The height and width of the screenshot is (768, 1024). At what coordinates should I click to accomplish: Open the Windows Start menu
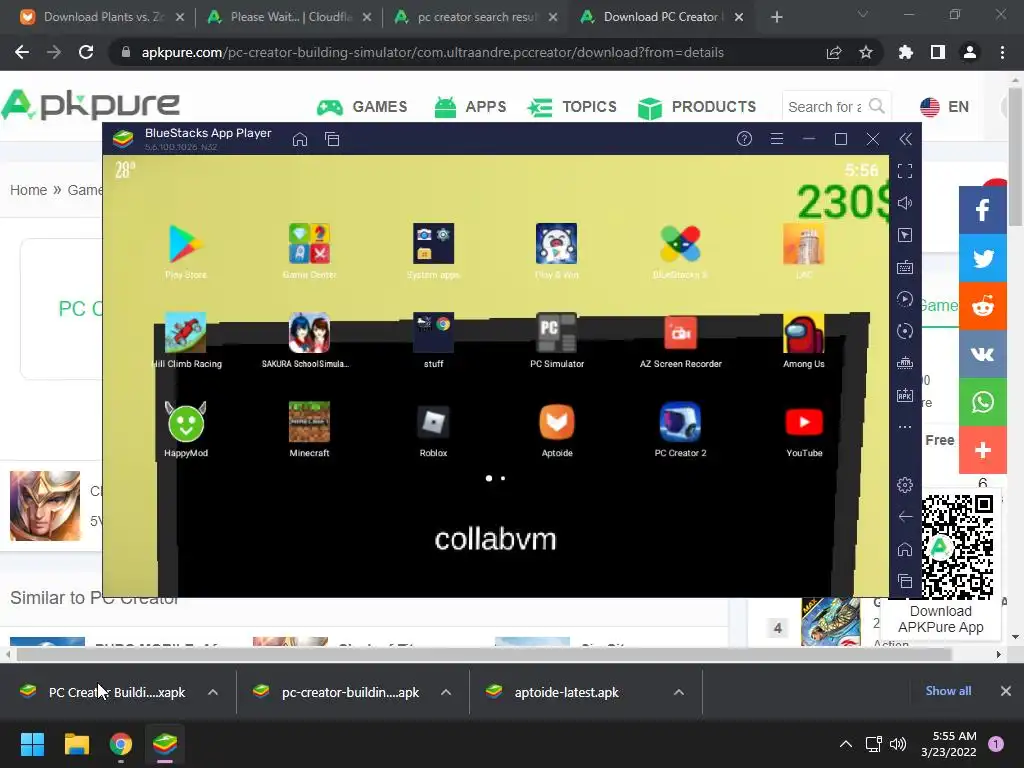click(32, 744)
